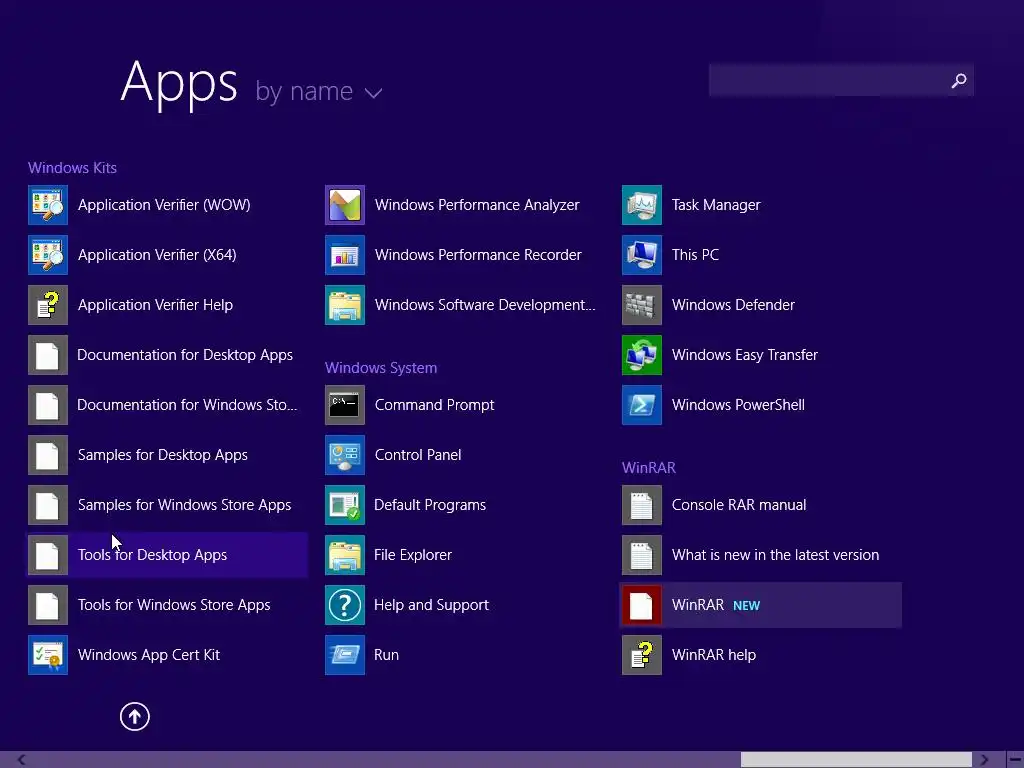
Task: Open Control Panel icon
Action: tap(345, 455)
